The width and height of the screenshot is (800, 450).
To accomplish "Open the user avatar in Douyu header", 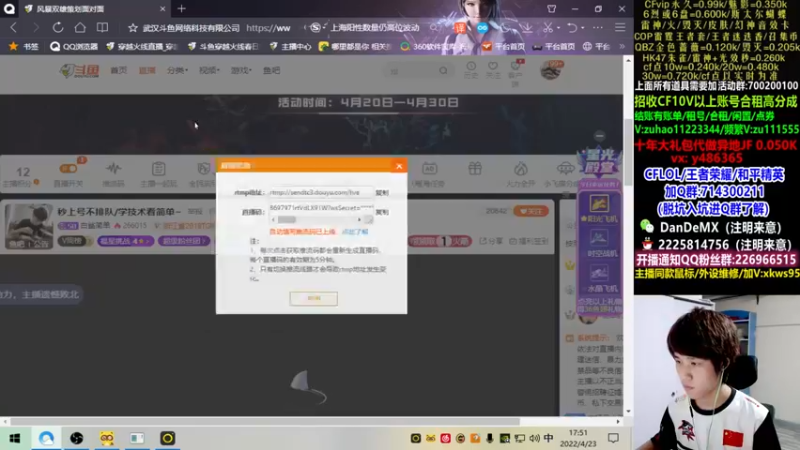I will pyautogui.click(x=551, y=70).
